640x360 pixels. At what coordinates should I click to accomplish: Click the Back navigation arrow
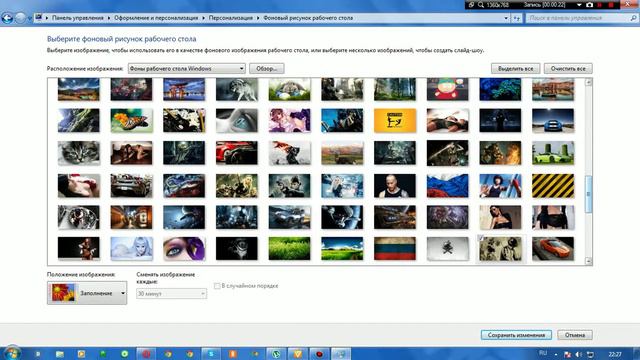point(7,18)
